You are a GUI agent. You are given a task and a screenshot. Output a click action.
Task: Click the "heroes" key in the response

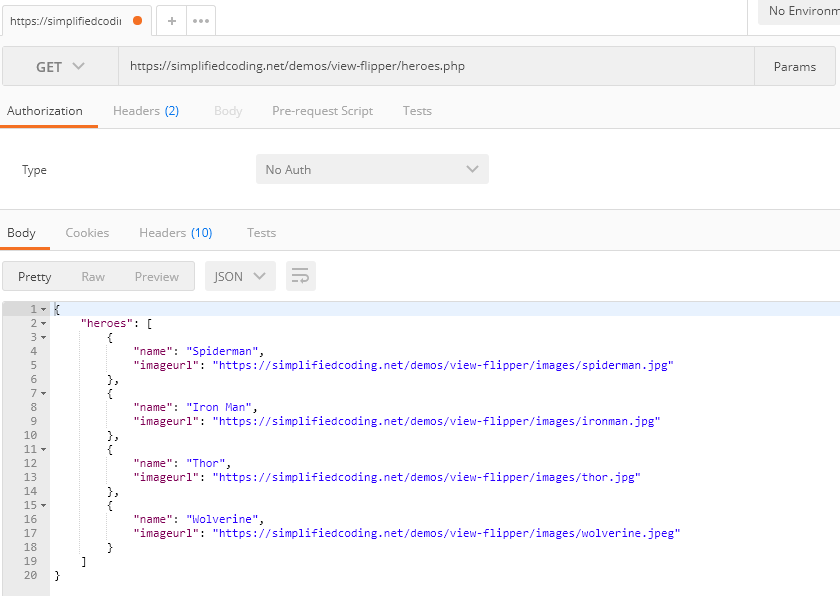coord(106,323)
